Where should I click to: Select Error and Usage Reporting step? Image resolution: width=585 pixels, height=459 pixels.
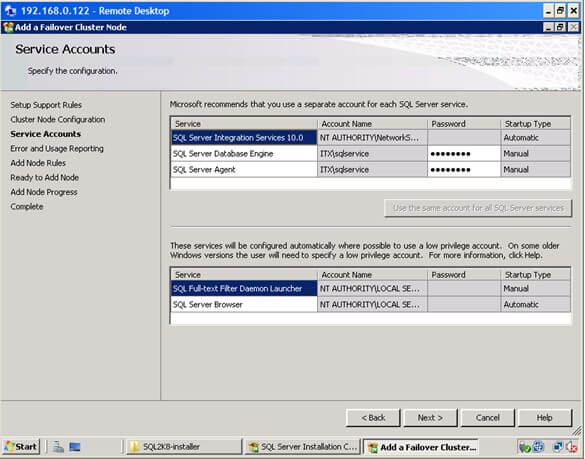57,149
